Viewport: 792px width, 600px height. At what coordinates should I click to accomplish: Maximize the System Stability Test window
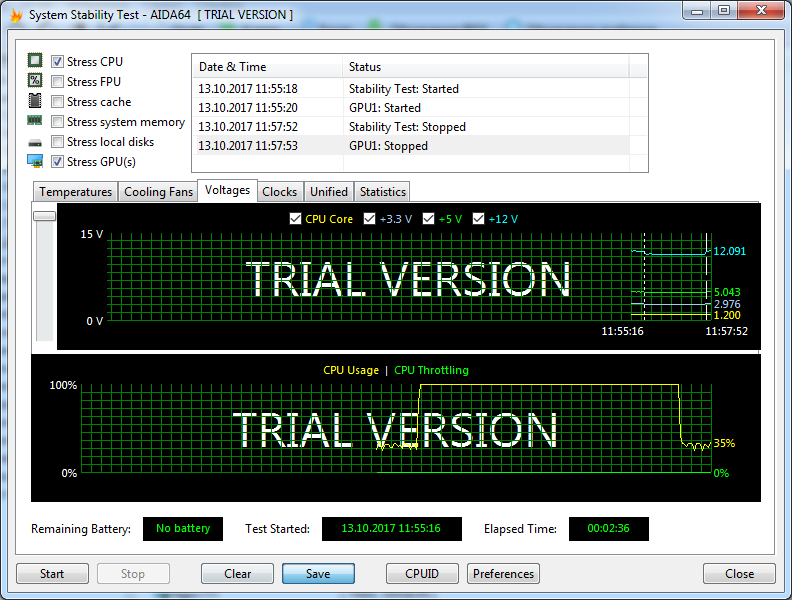724,11
